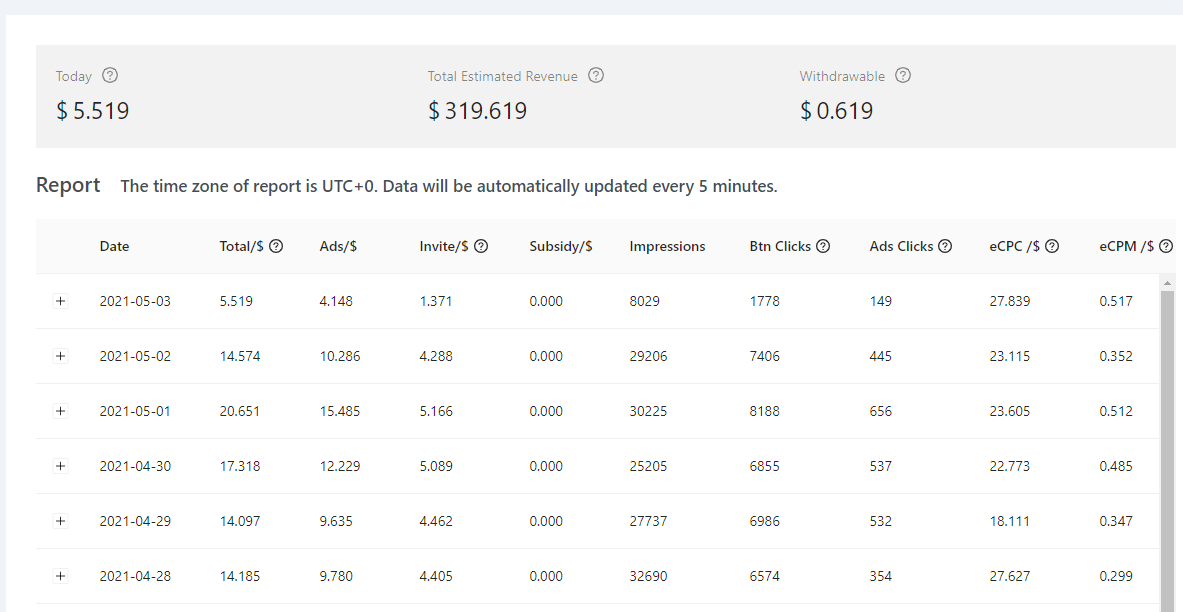Expand the 2021-05-01 row
Image resolution: width=1183 pixels, height=612 pixels.
coord(60,412)
